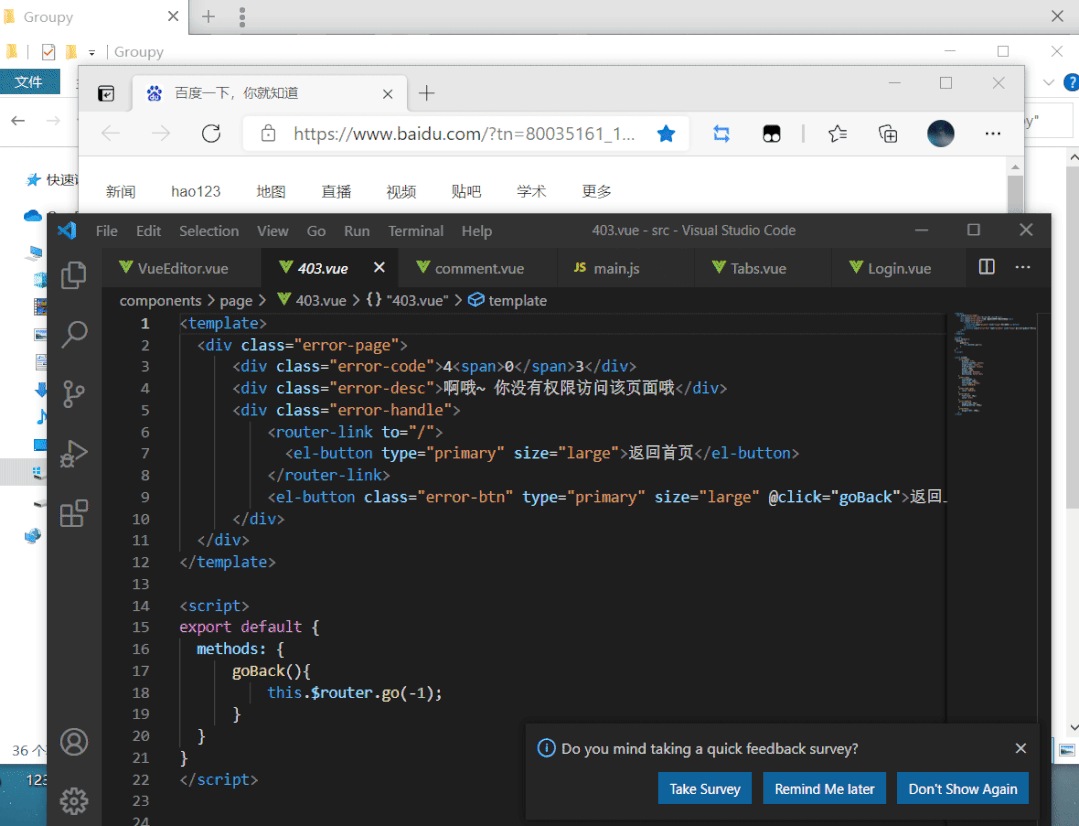Click the 文件 tab in Explorer ribbon

click(x=29, y=82)
